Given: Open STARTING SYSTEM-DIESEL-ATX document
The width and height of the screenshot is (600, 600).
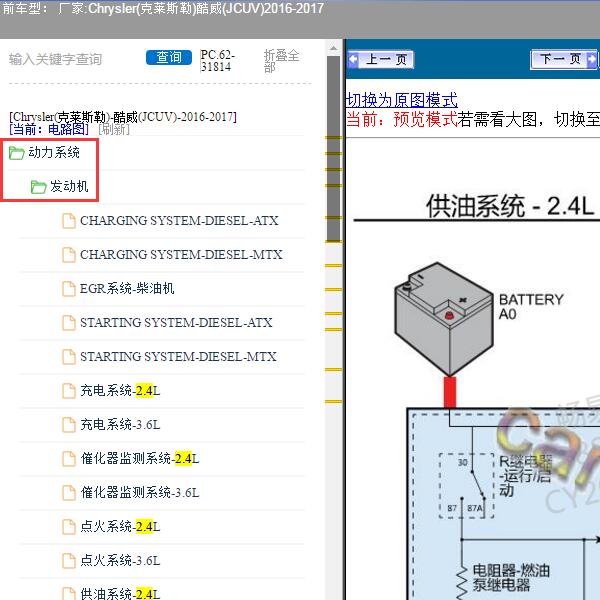Looking at the screenshot, I should (176, 323).
